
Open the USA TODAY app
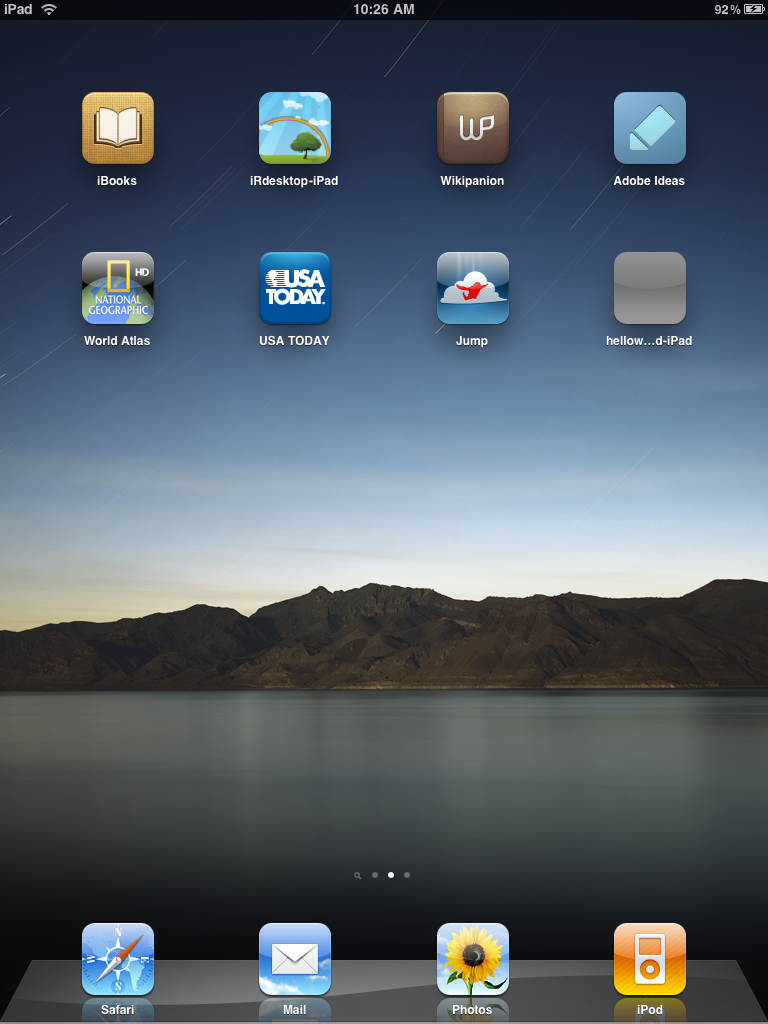click(295, 288)
